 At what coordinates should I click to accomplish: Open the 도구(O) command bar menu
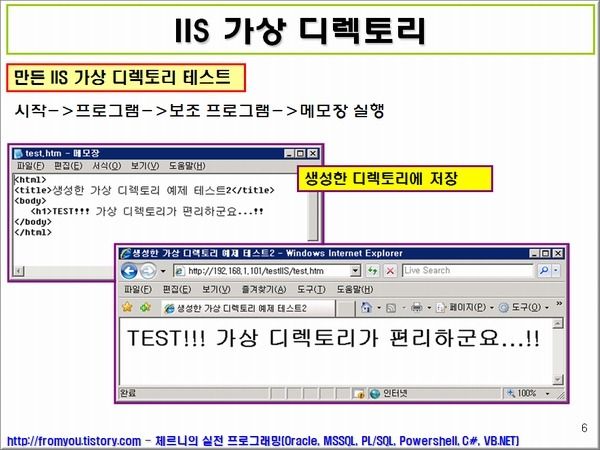pos(525,307)
